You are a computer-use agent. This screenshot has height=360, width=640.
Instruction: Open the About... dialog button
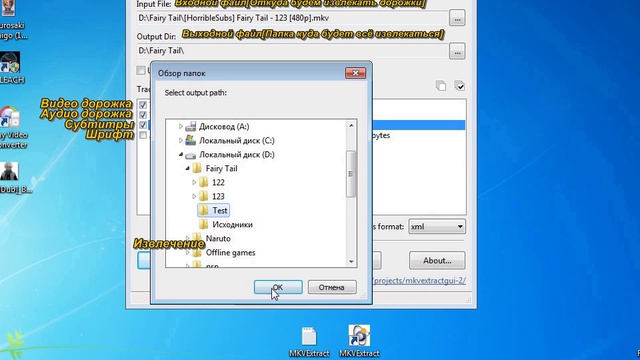click(x=437, y=260)
